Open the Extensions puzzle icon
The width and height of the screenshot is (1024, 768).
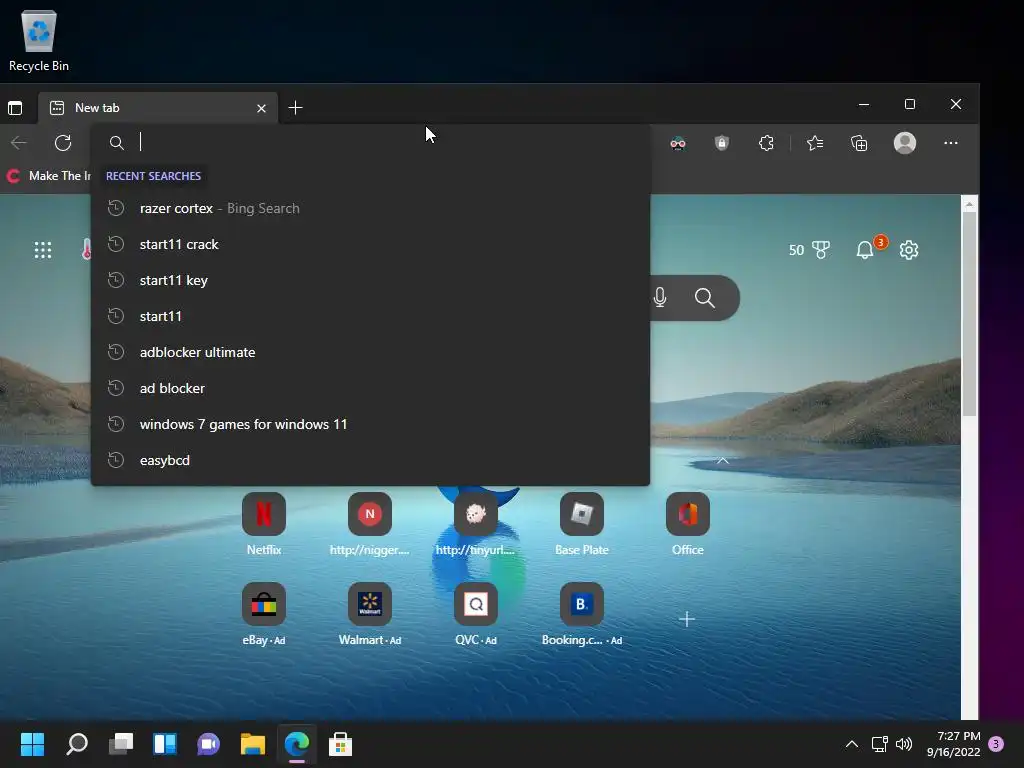(766, 143)
